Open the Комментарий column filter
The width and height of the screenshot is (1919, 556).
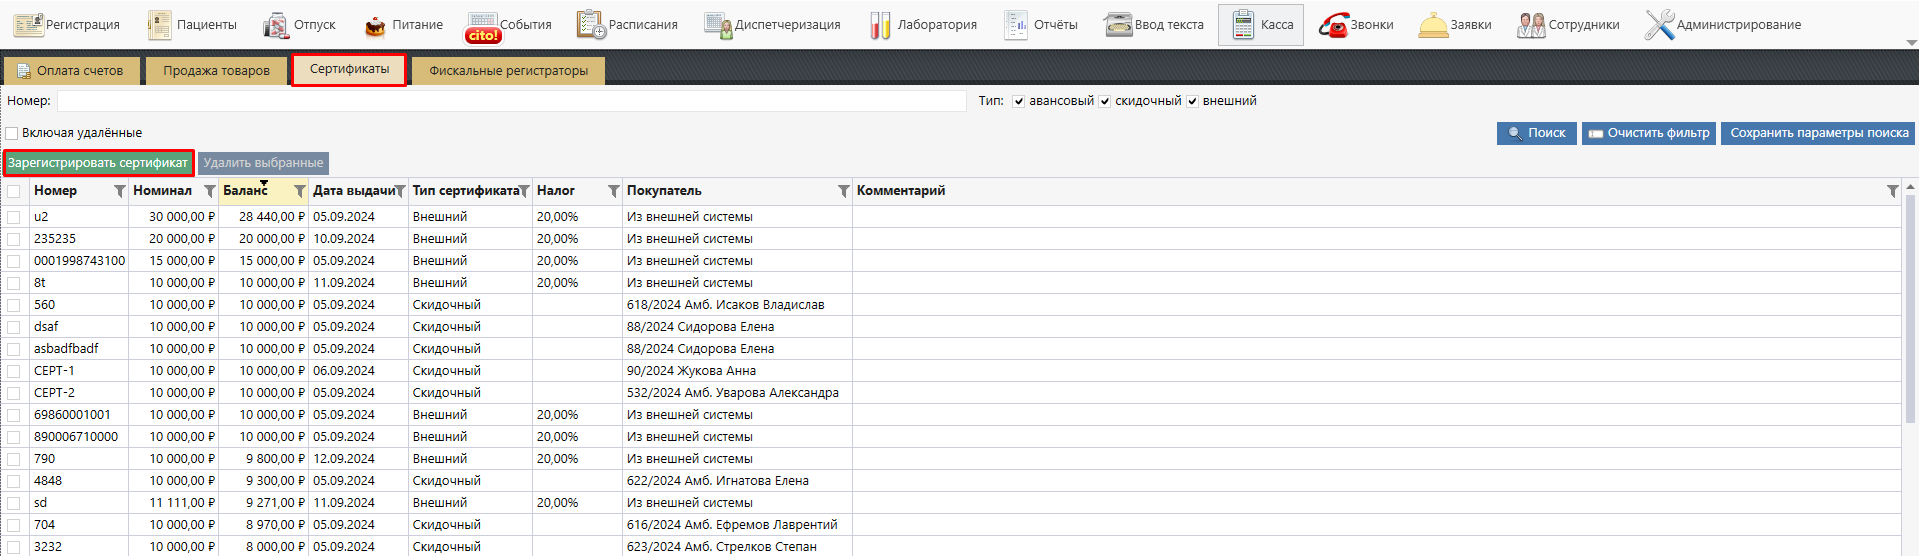[x=1892, y=191]
